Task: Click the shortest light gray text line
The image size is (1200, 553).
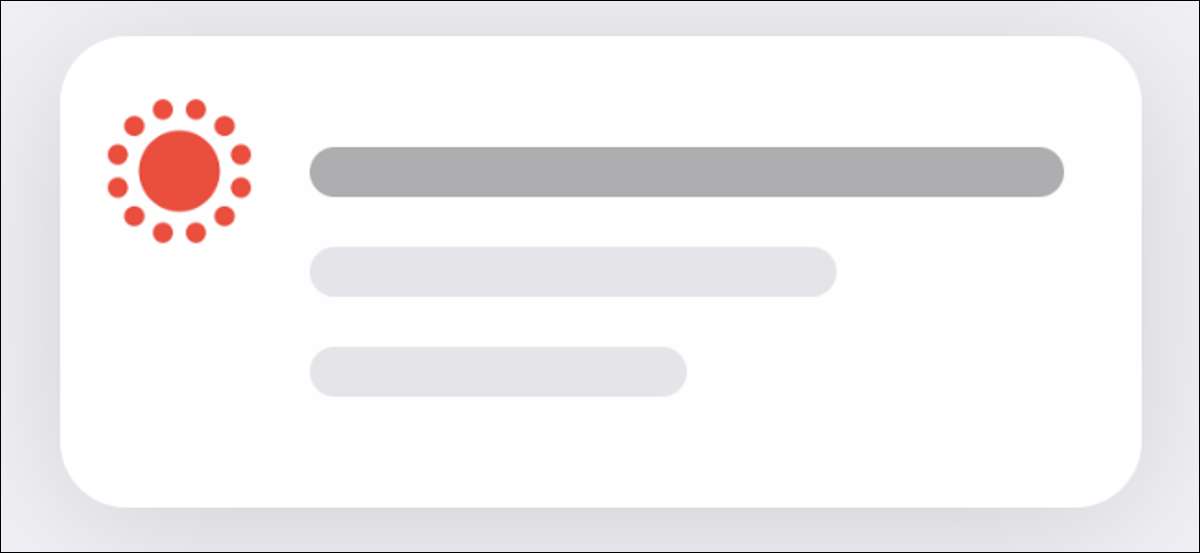Action: click(x=498, y=372)
